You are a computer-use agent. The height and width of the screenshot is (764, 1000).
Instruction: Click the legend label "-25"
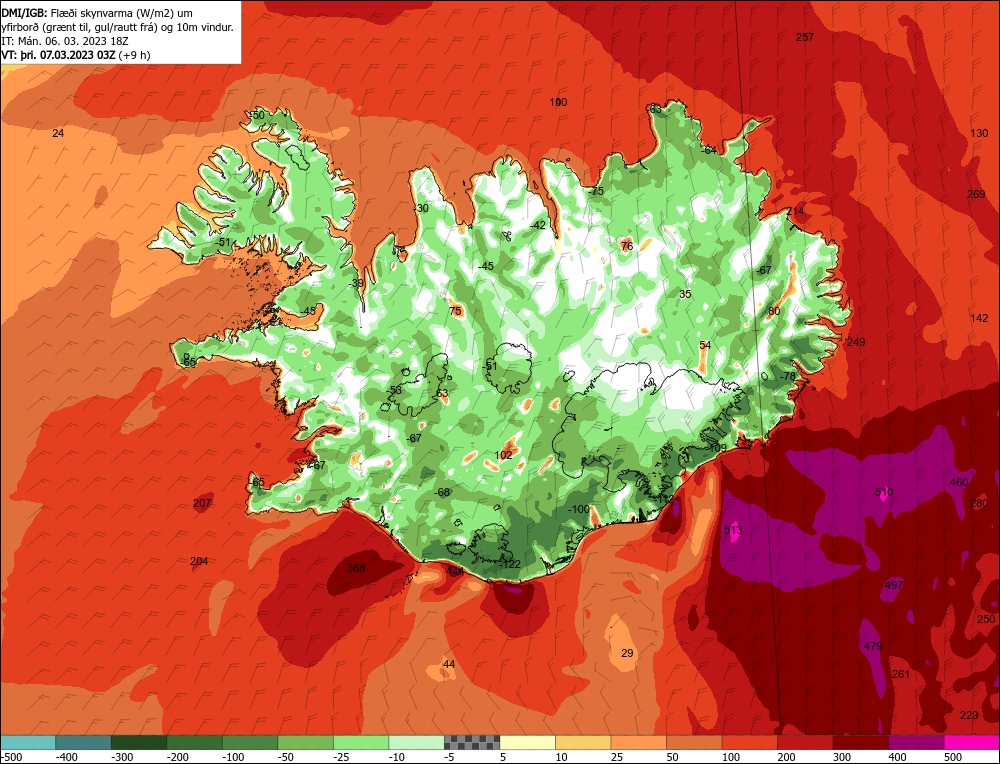coord(343,757)
